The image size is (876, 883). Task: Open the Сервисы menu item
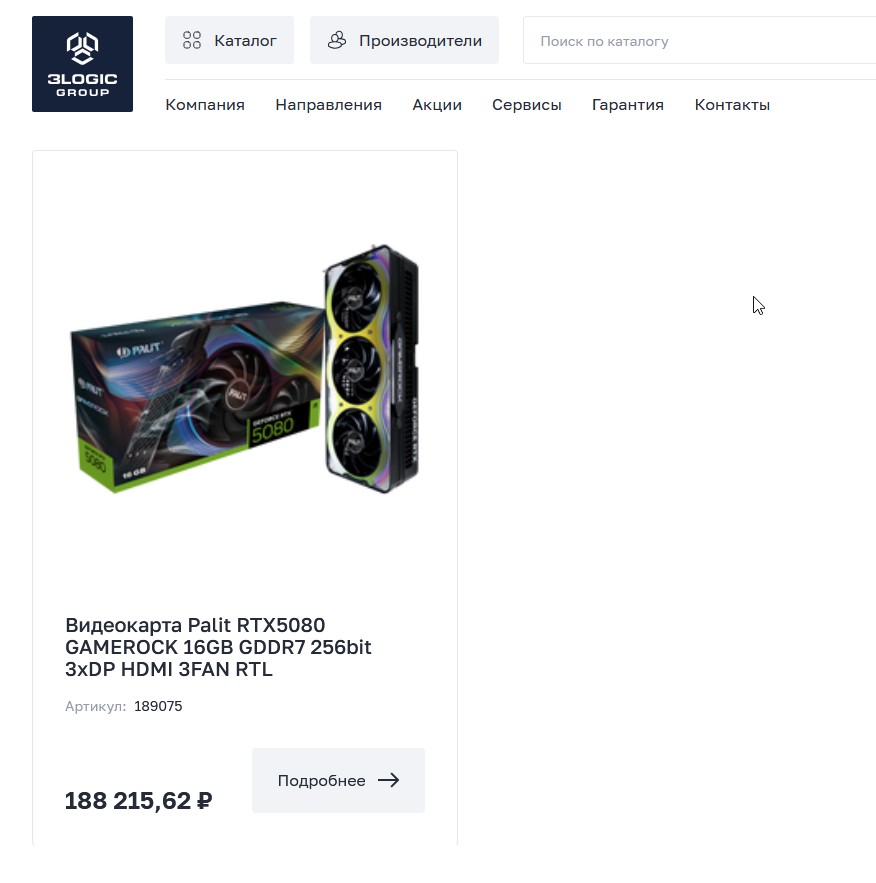tap(526, 105)
